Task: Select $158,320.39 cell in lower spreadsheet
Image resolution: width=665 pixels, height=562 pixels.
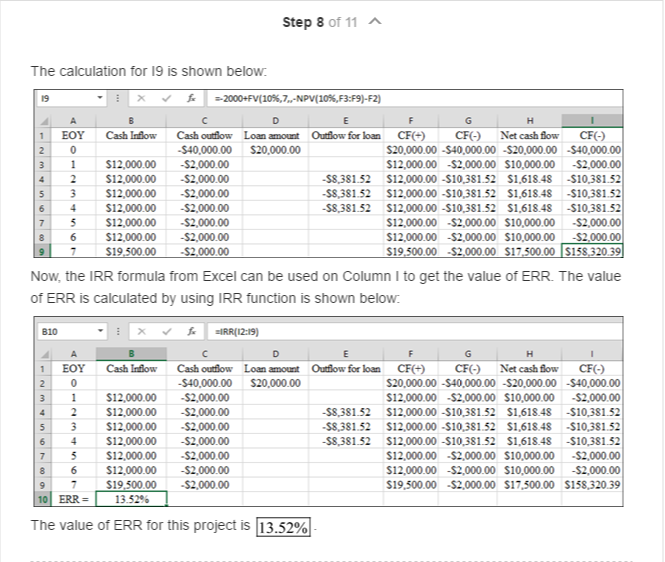Action: (592, 485)
